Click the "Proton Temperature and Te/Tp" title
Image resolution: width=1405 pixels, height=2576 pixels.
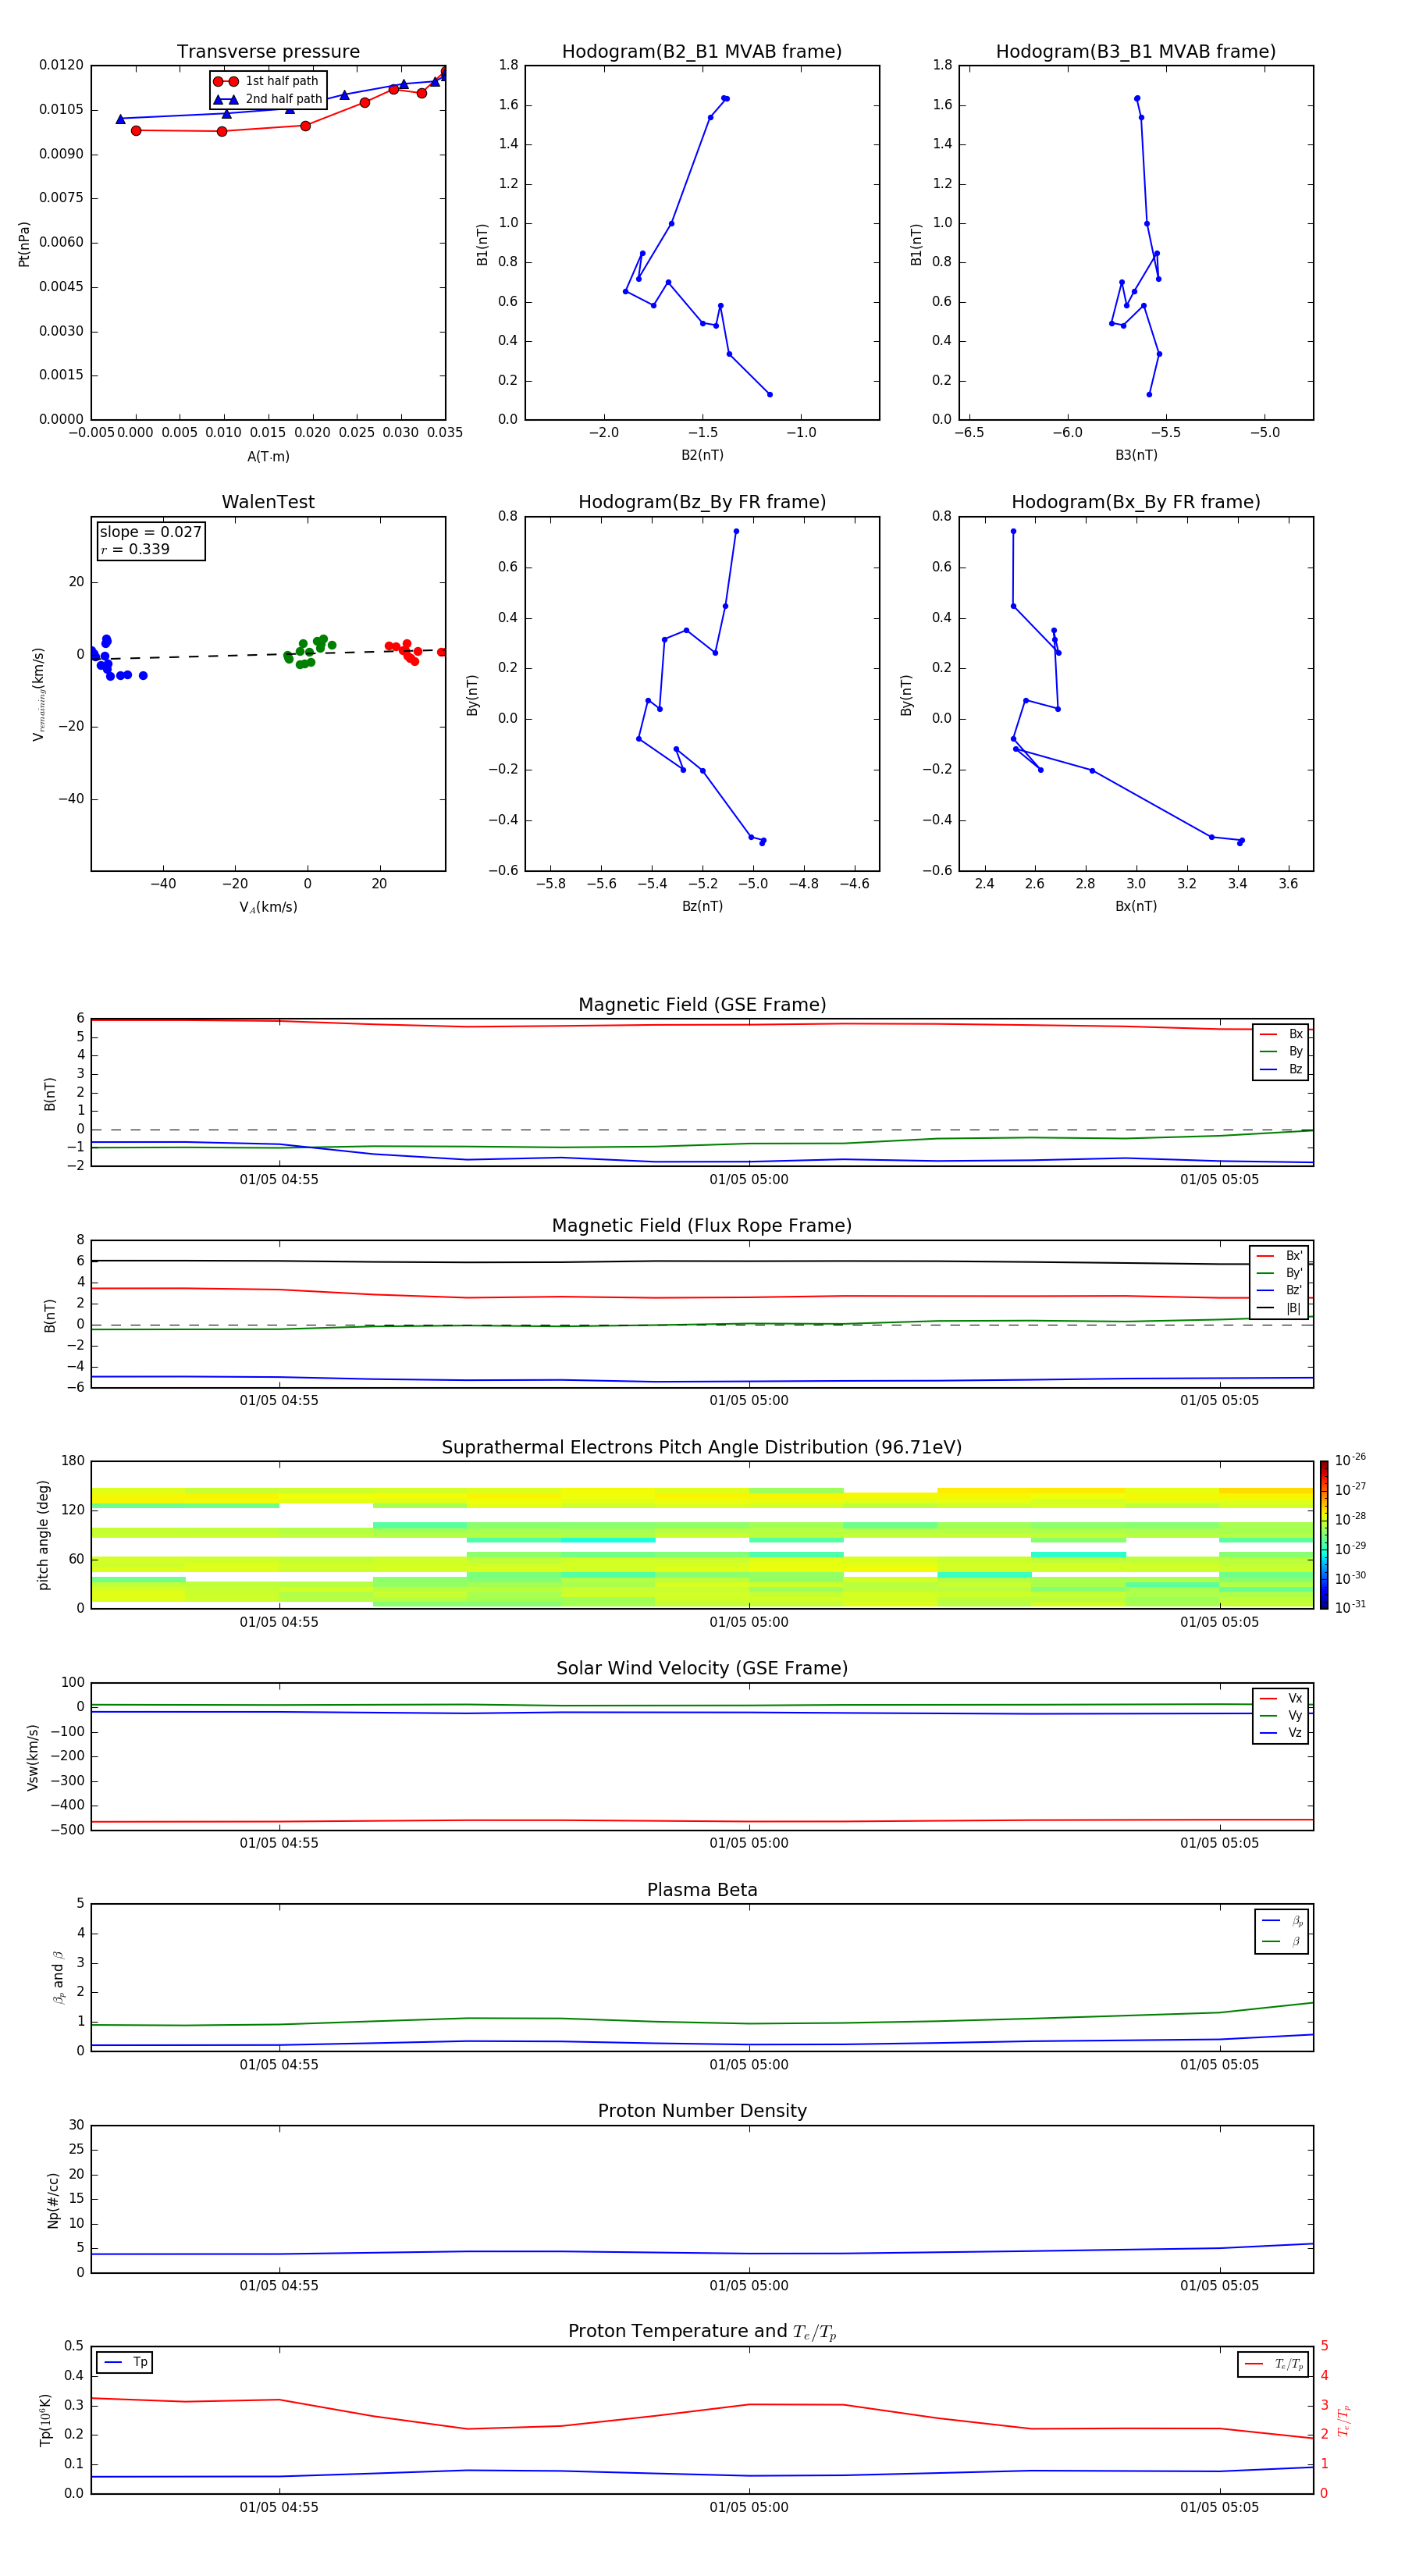pyautogui.click(x=702, y=2331)
